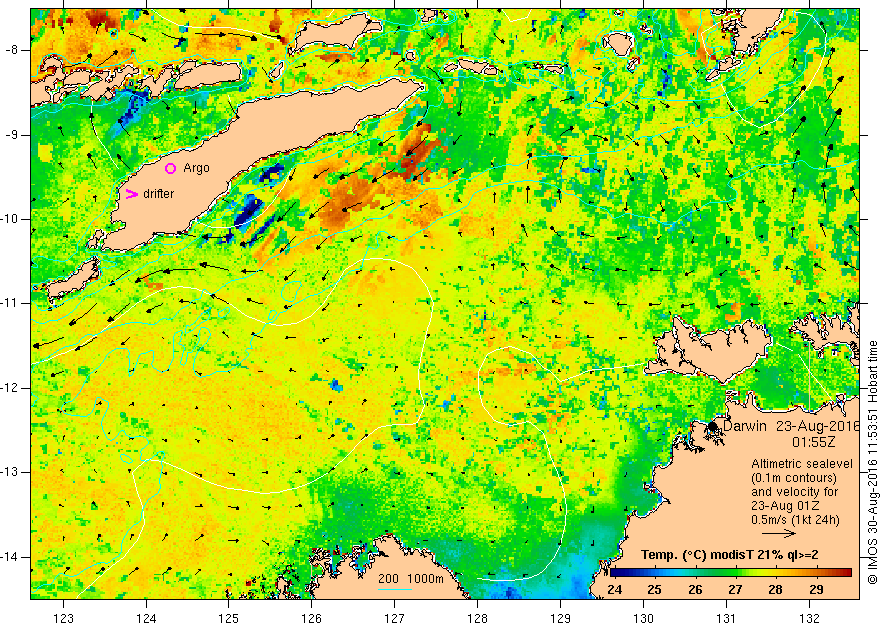Click color bar value label 24

[614, 590]
